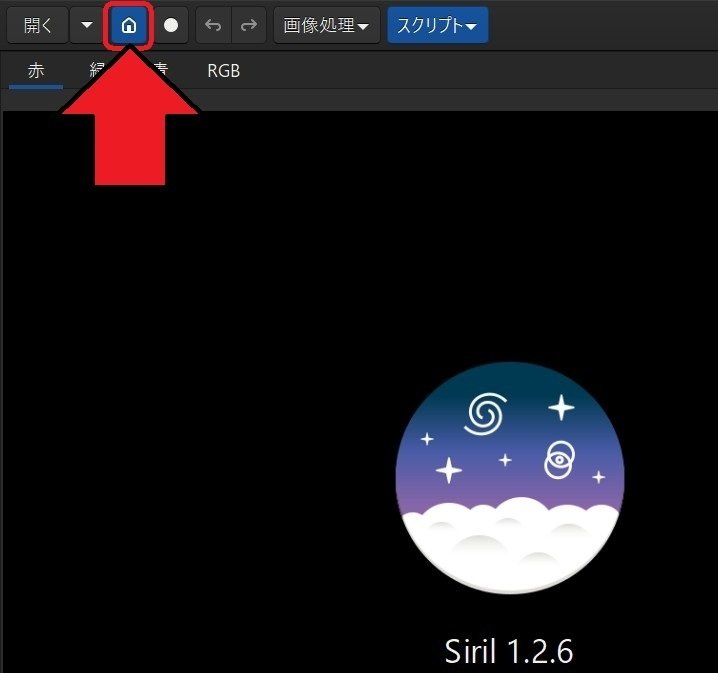Click the Siril logo image
Image resolution: width=718 pixels, height=673 pixels.
(x=510, y=478)
